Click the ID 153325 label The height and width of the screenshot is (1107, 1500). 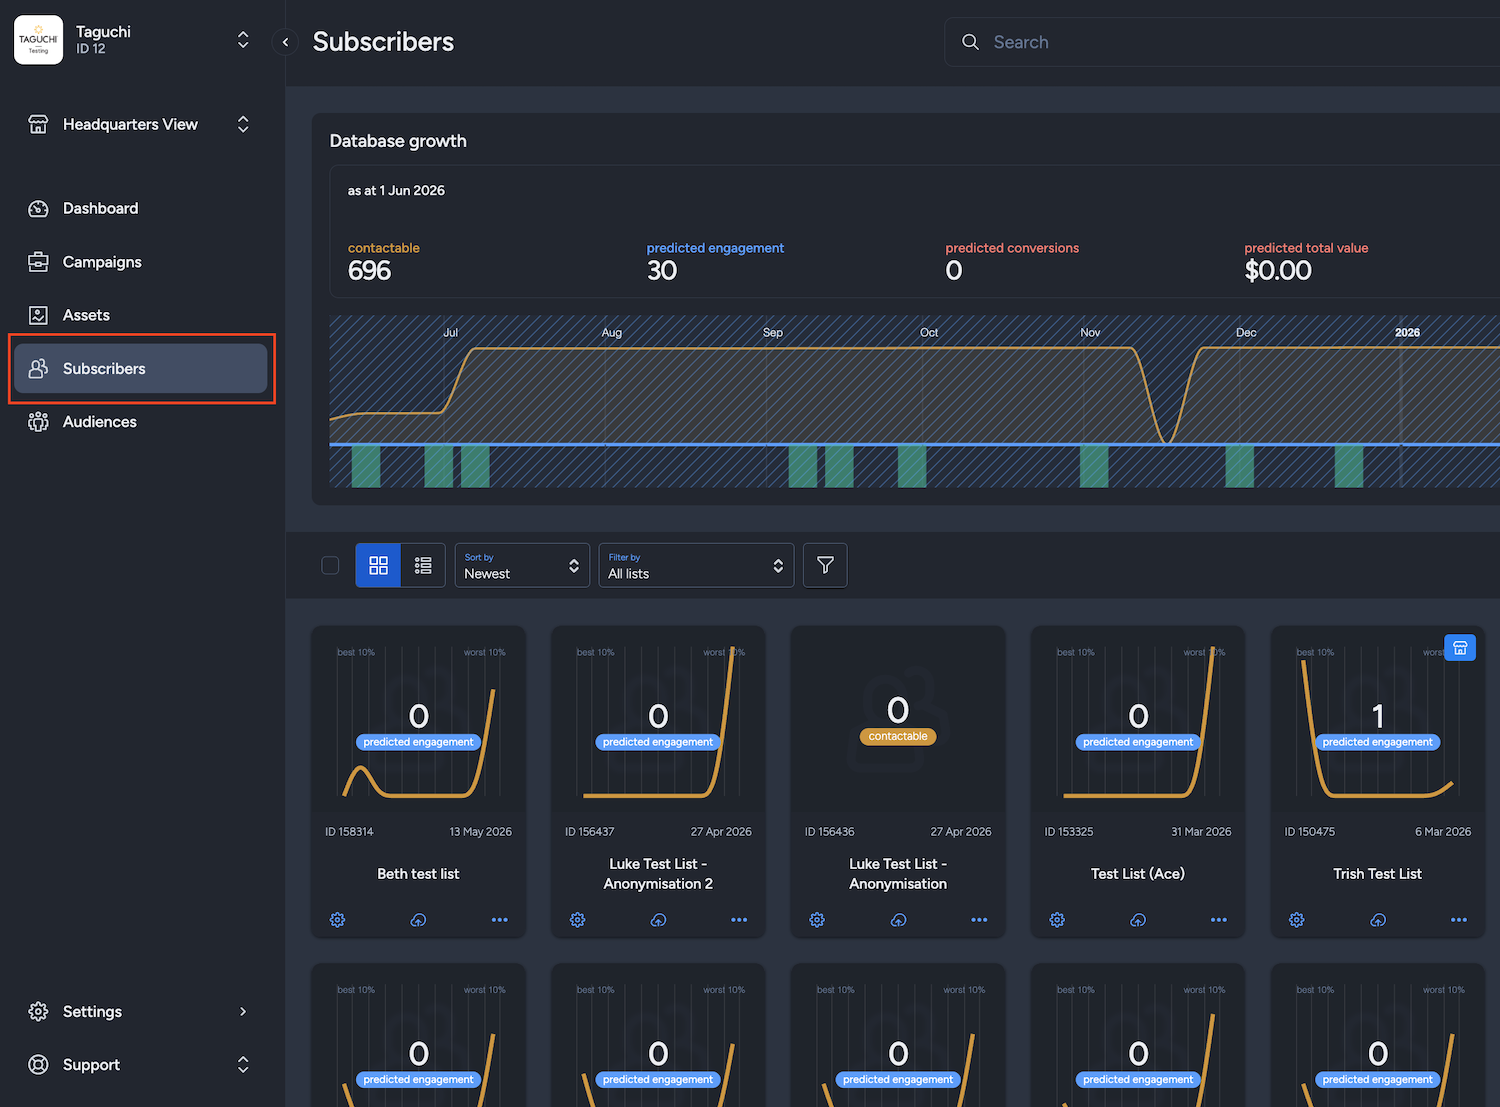coord(1069,832)
